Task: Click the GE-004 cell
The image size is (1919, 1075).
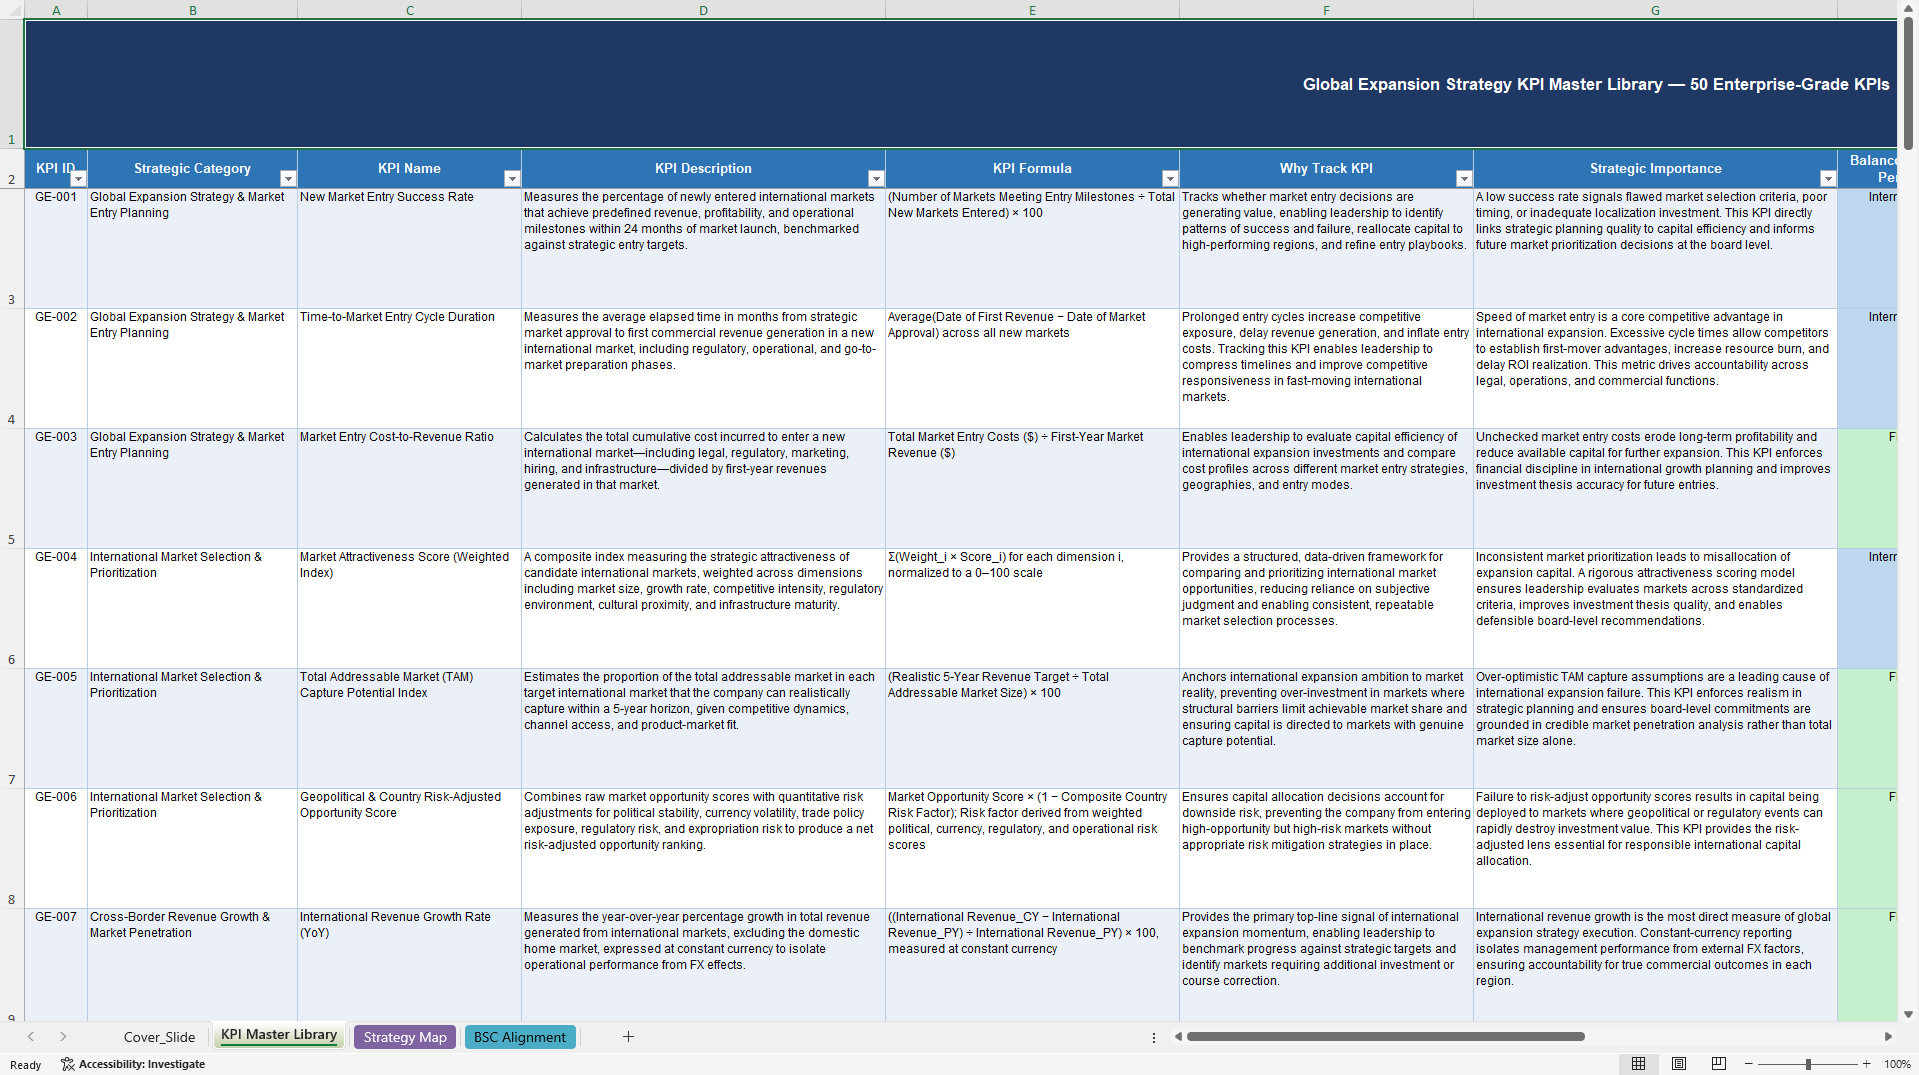Action: click(56, 608)
